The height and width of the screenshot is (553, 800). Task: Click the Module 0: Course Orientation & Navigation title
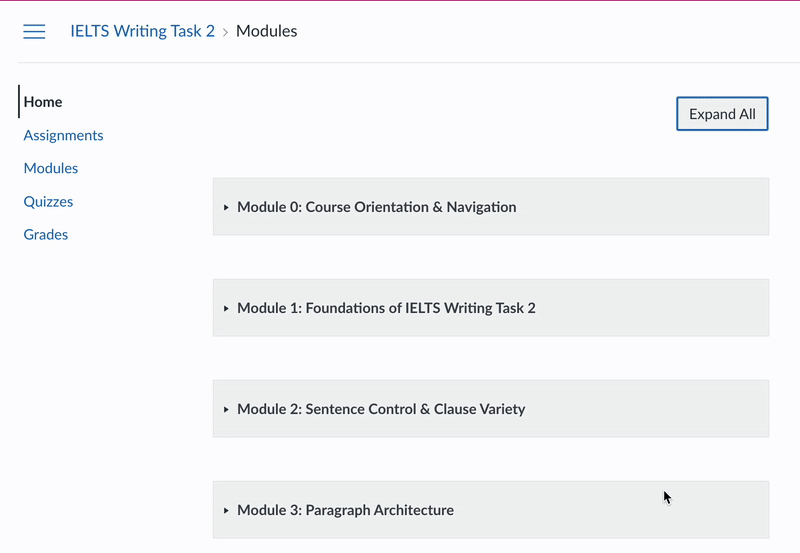(x=376, y=208)
